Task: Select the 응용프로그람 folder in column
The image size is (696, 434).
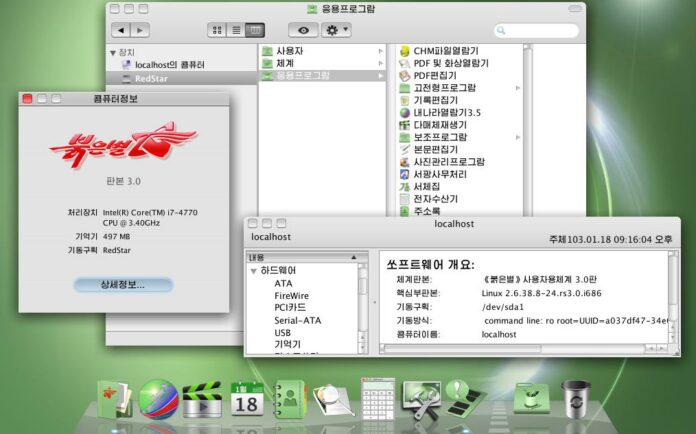Action: coord(322,75)
